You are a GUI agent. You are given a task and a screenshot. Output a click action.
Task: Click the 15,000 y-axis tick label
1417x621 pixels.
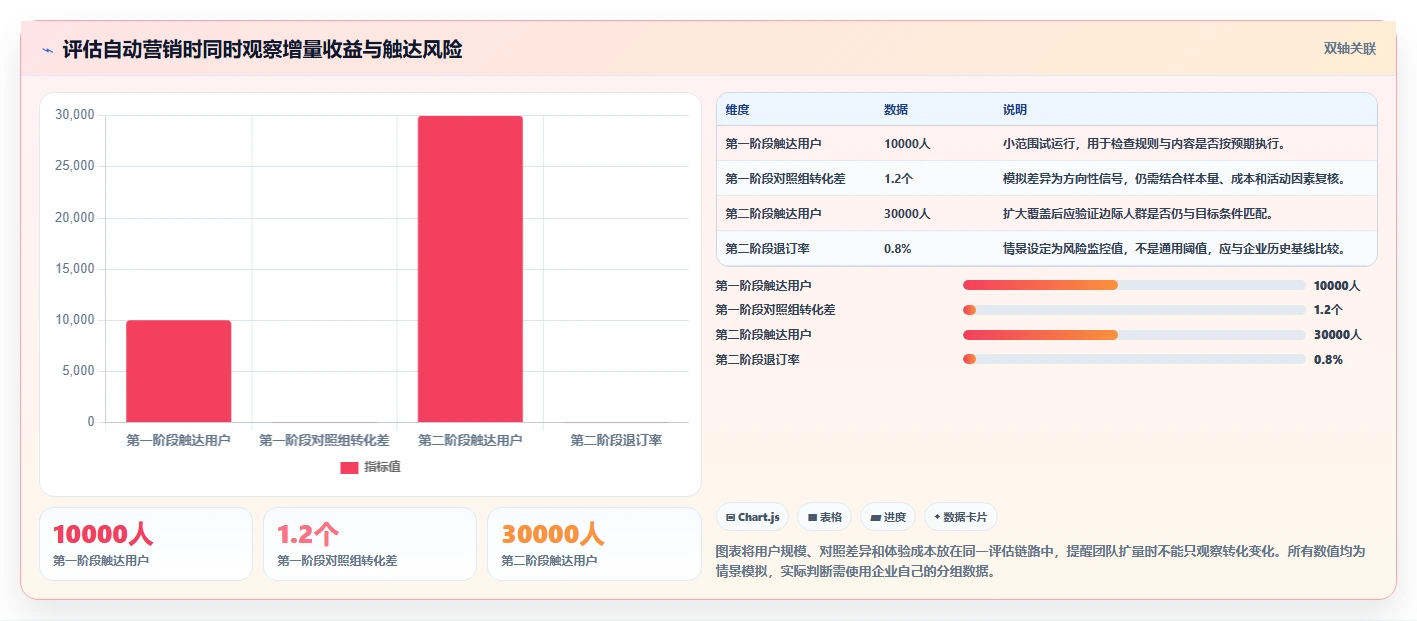pyautogui.click(x=75, y=269)
